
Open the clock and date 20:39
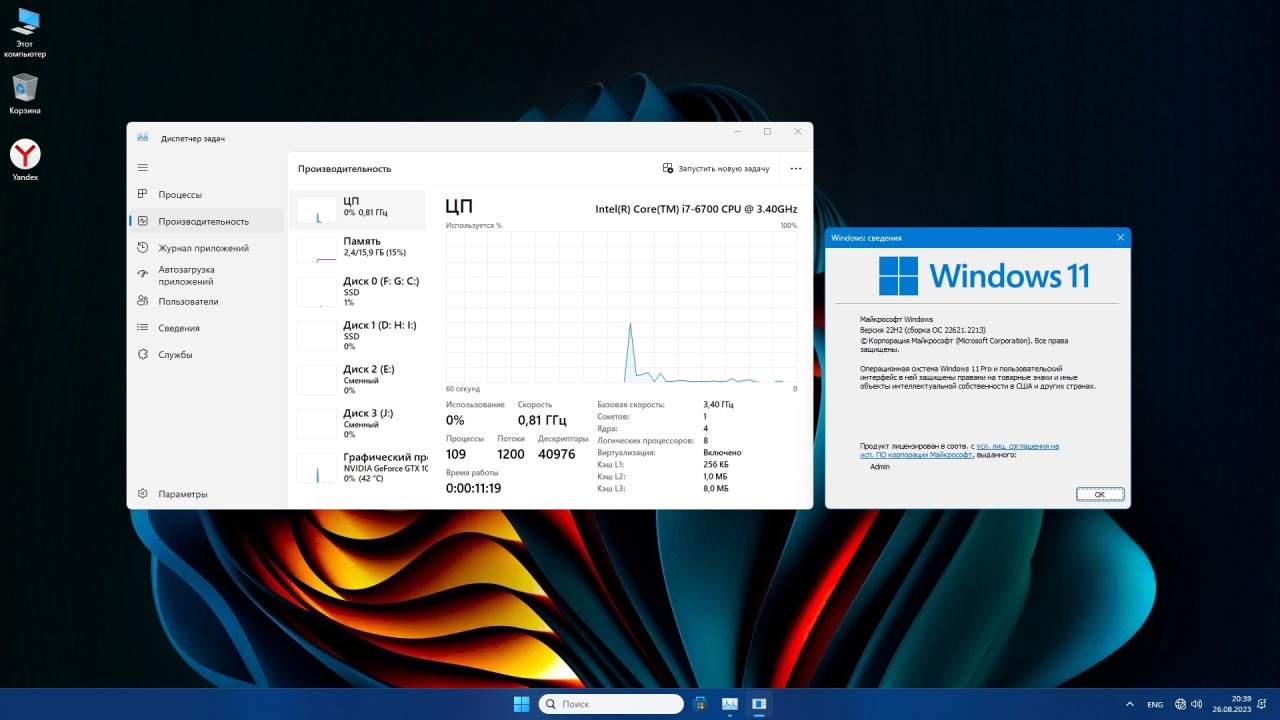(x=1234, y=704)
